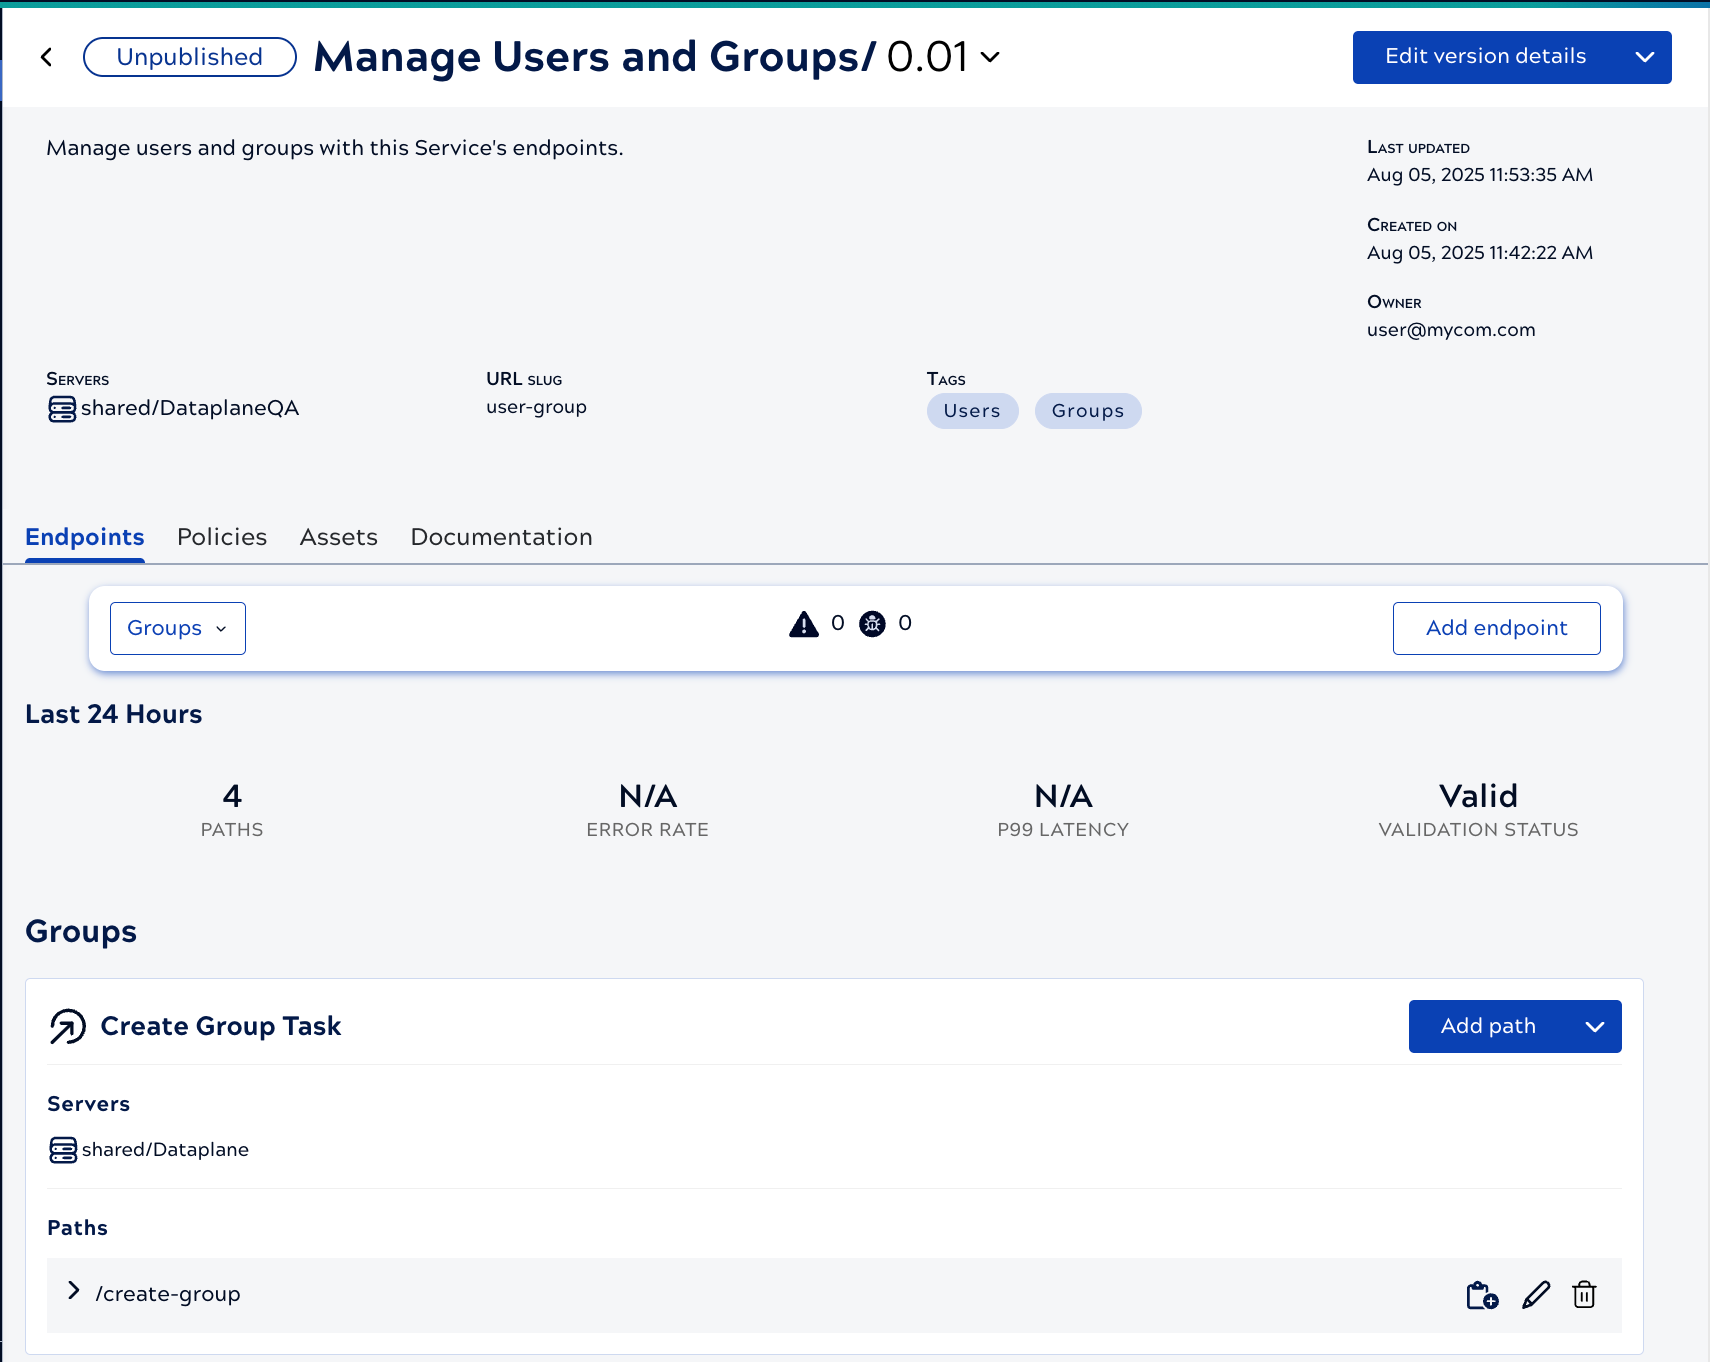Select the Users tag

click(x=972, y=411)
